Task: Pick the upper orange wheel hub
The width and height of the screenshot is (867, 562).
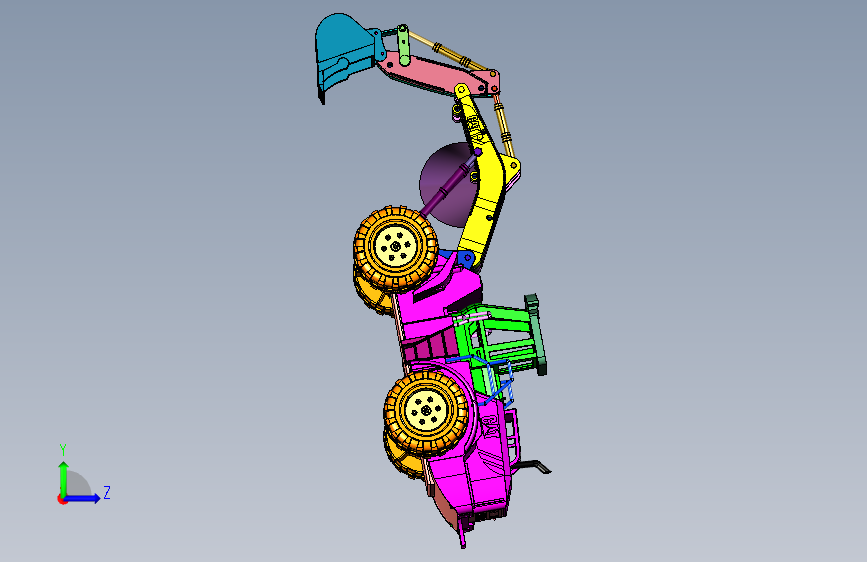Action: click(x=395, y=247)
